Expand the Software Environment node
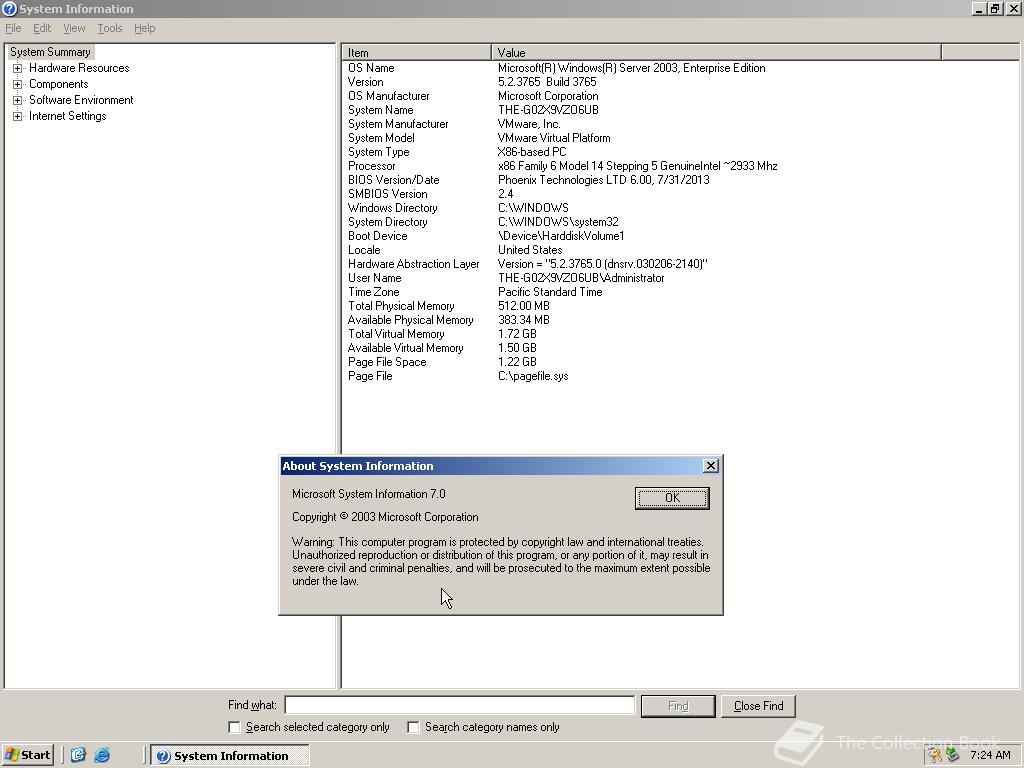The width and height of the screenshot is (1024, 768). coord(18,100)
